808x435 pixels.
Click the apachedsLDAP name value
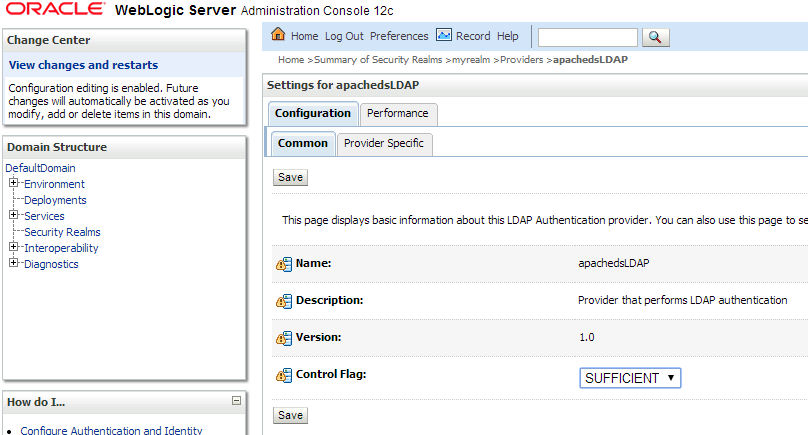click(614, 263)
